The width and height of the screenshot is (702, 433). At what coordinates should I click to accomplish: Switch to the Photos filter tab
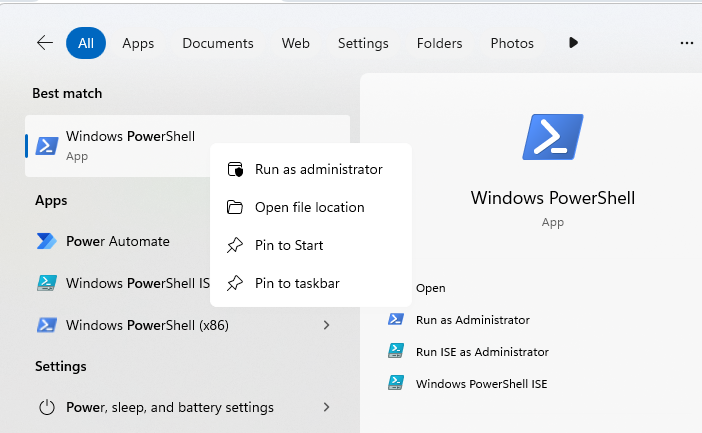512,43
